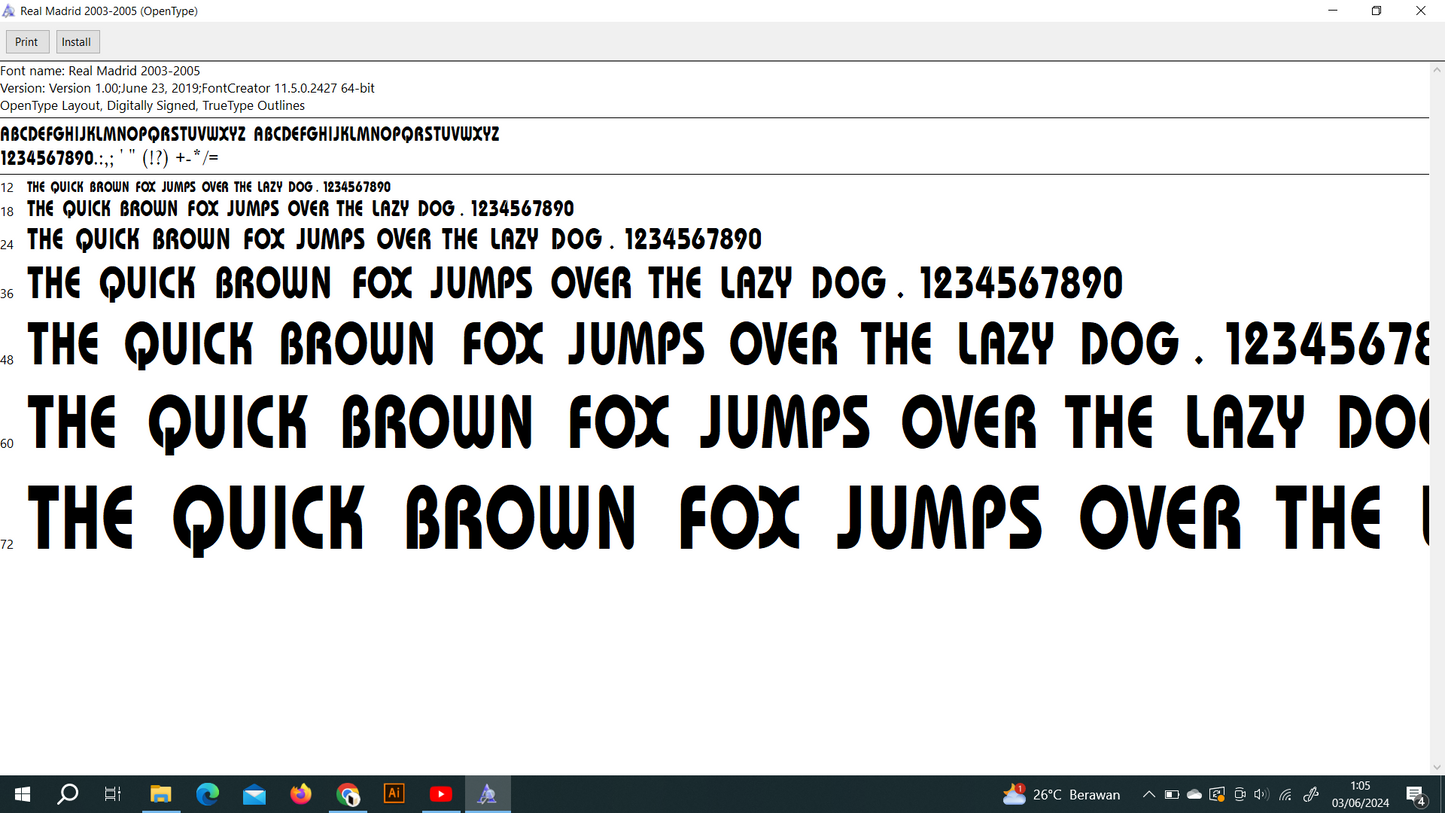Open the weather widget showing 26°C Berawan
1445x813 pixels.
click(x=1062, y=794)
